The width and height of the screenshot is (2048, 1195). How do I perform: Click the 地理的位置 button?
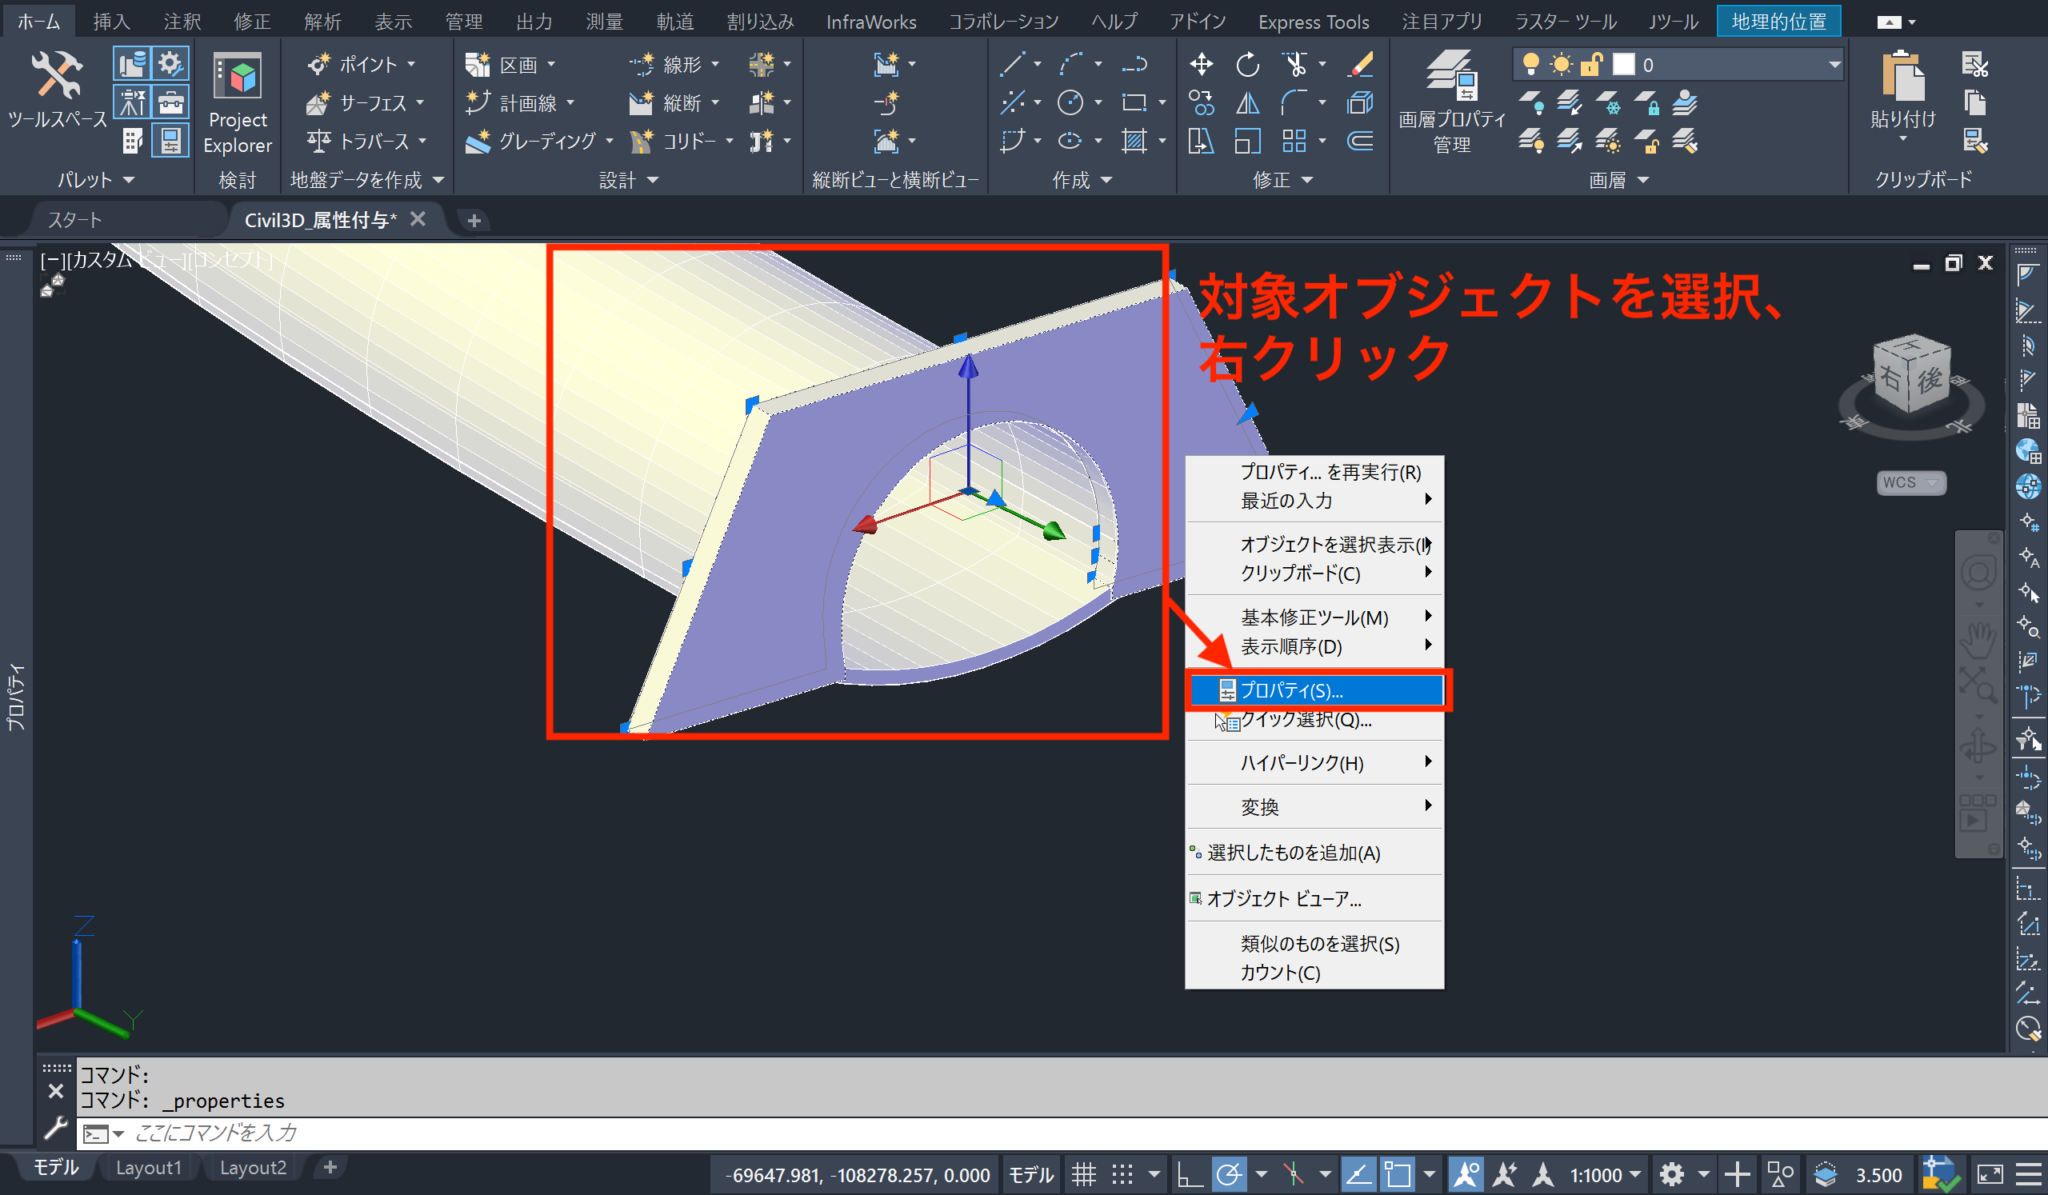[1779, 20]
